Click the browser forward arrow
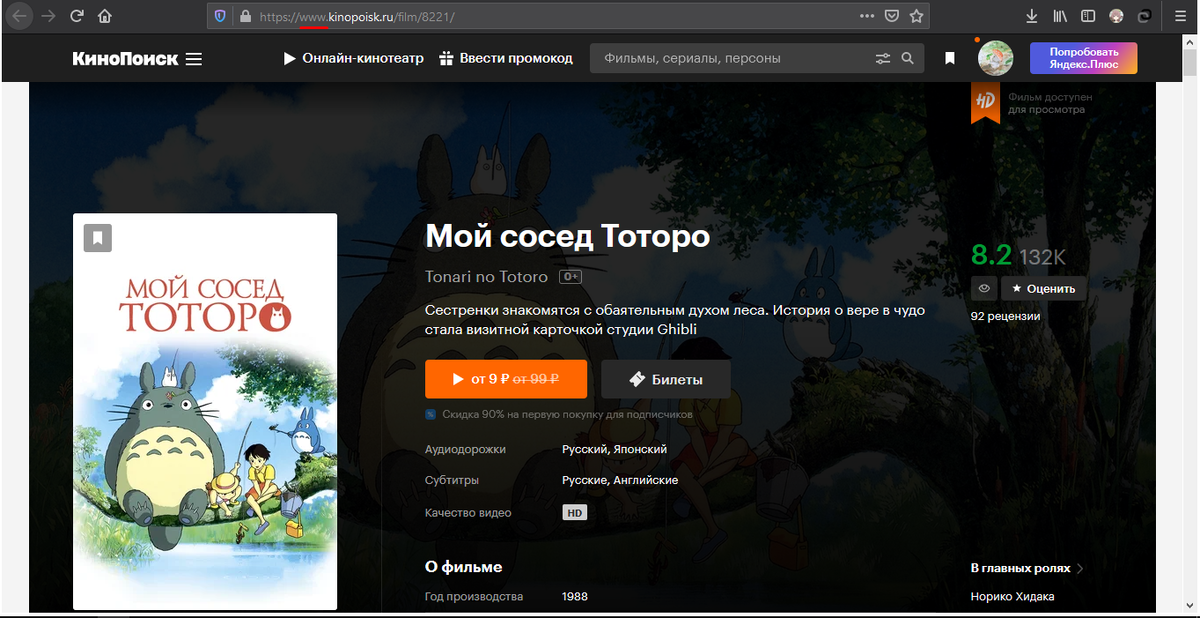This screenshot has height=618, width=1200. (48, 16)
